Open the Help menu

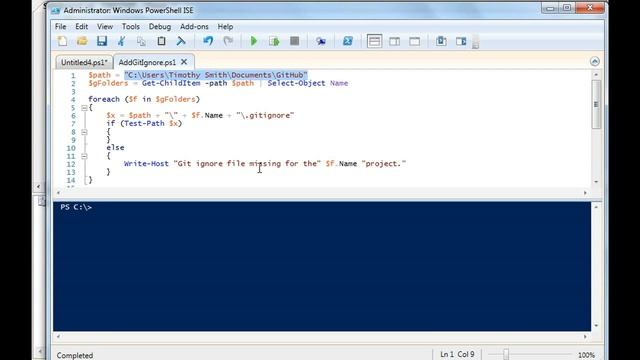225,27
